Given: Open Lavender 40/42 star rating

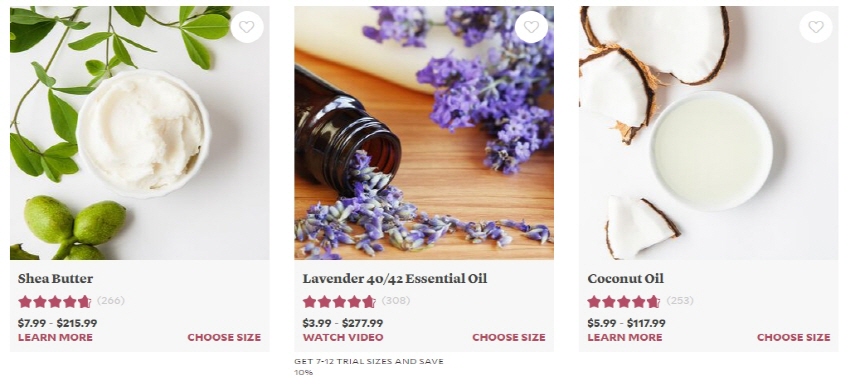Looking at the screenshot, I should click(x=339, y=301).
